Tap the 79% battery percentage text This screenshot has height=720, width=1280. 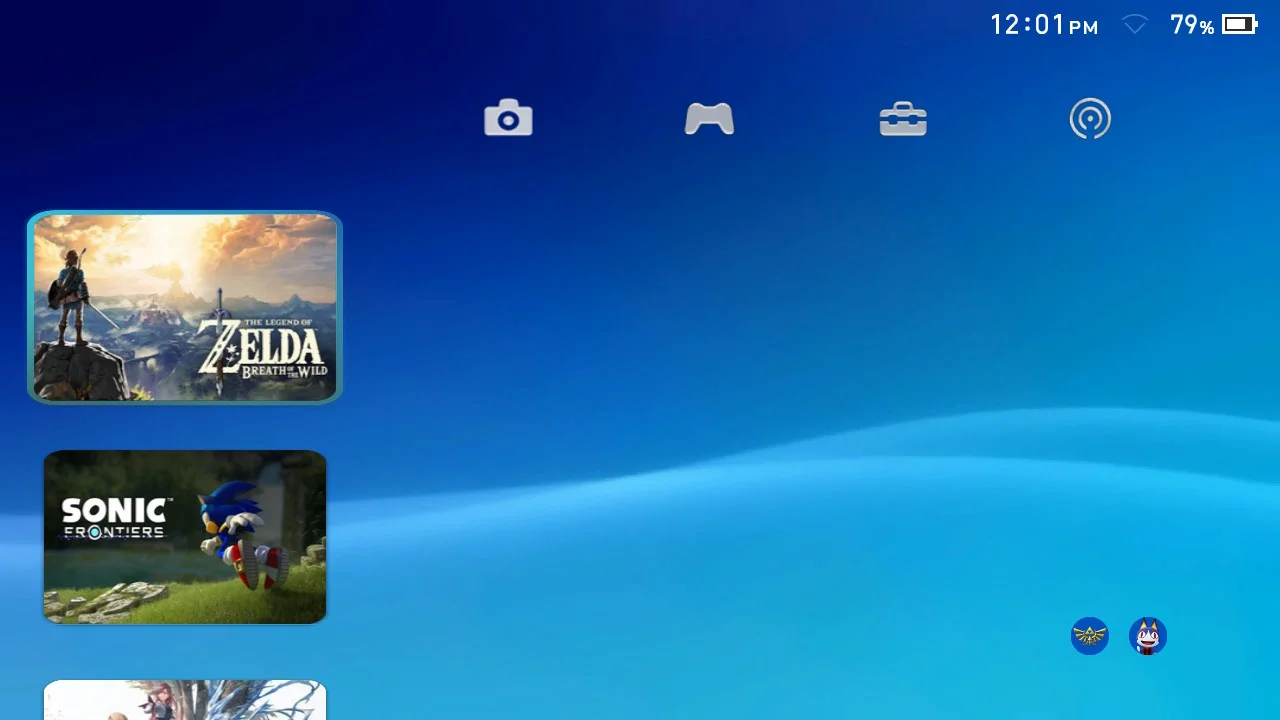click(x=1192, y=26)
